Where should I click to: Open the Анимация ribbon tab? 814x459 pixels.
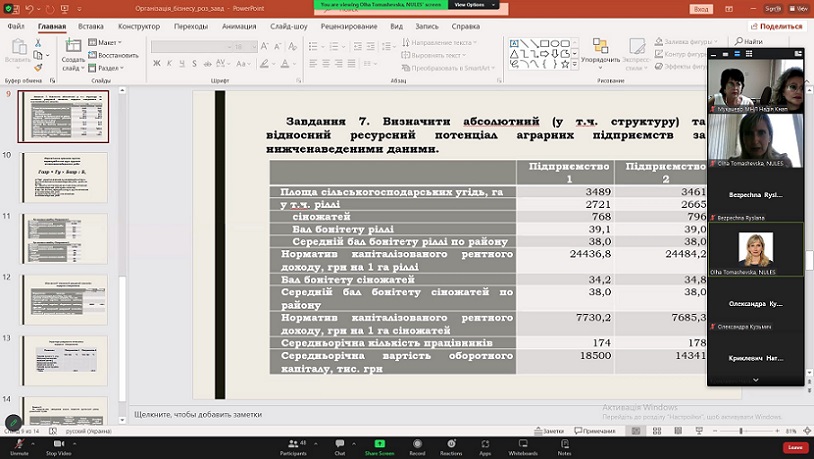(239, 26)
